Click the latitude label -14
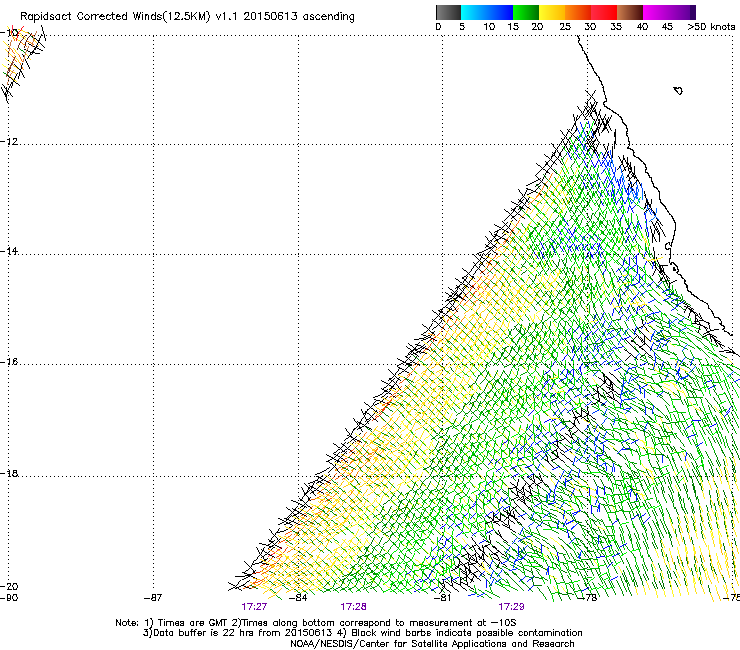Screen dimensions: 740x650 (x=9, y=251)
